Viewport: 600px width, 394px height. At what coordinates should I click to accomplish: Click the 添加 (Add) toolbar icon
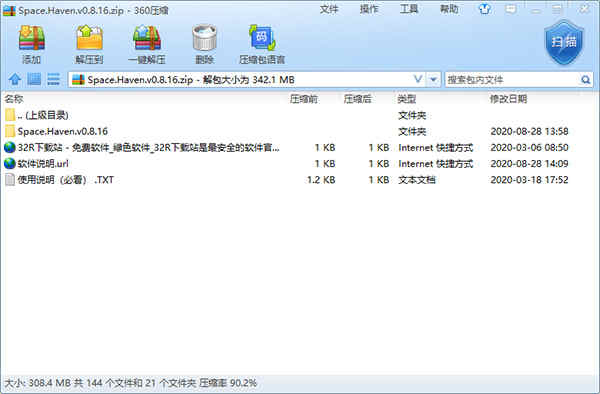click(x=32, y=38)
